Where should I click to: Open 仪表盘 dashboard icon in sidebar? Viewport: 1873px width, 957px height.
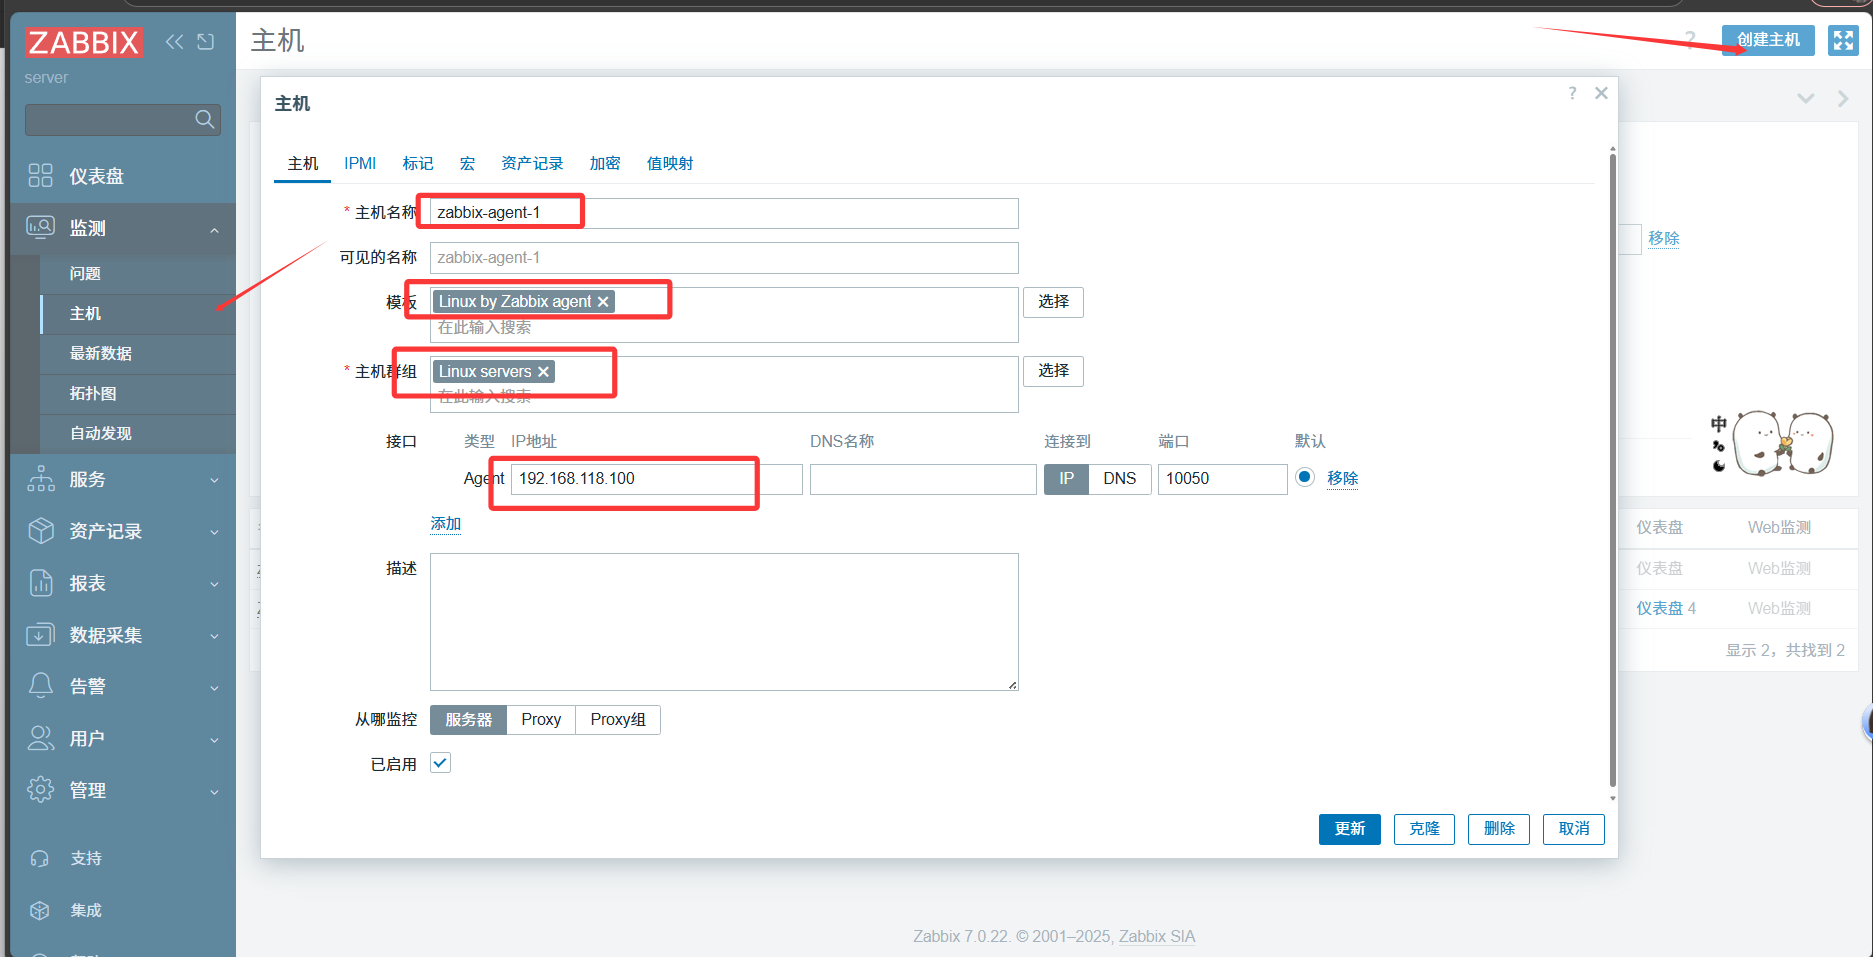point(41,176)
